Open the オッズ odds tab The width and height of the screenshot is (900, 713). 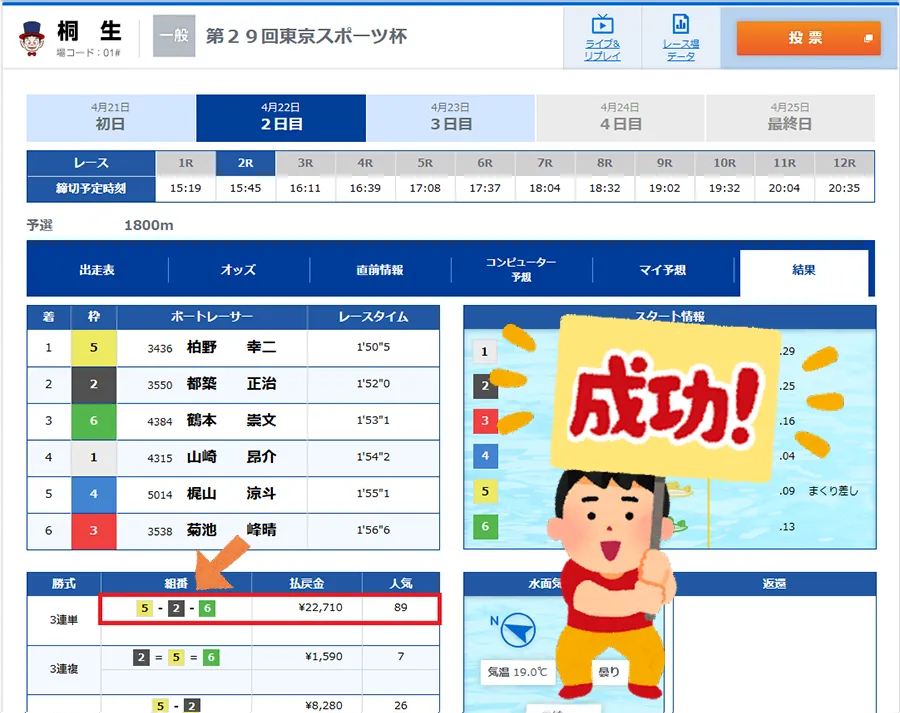tap(238, 270)
